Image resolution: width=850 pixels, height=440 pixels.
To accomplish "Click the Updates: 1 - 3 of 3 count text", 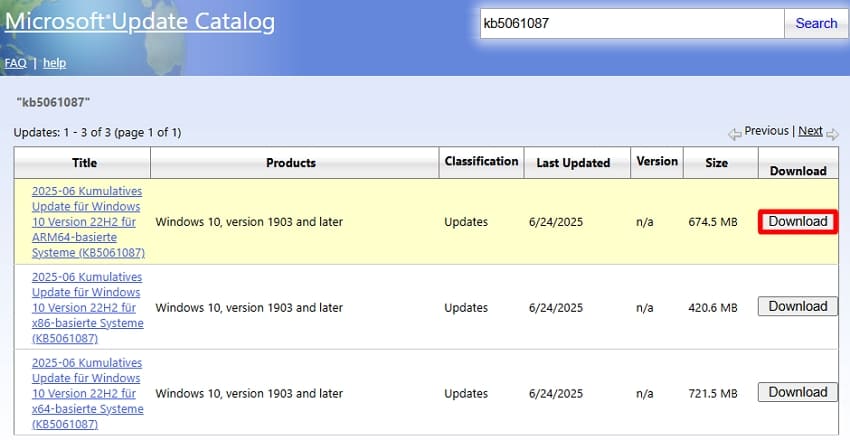I will [x=98, y=133].
